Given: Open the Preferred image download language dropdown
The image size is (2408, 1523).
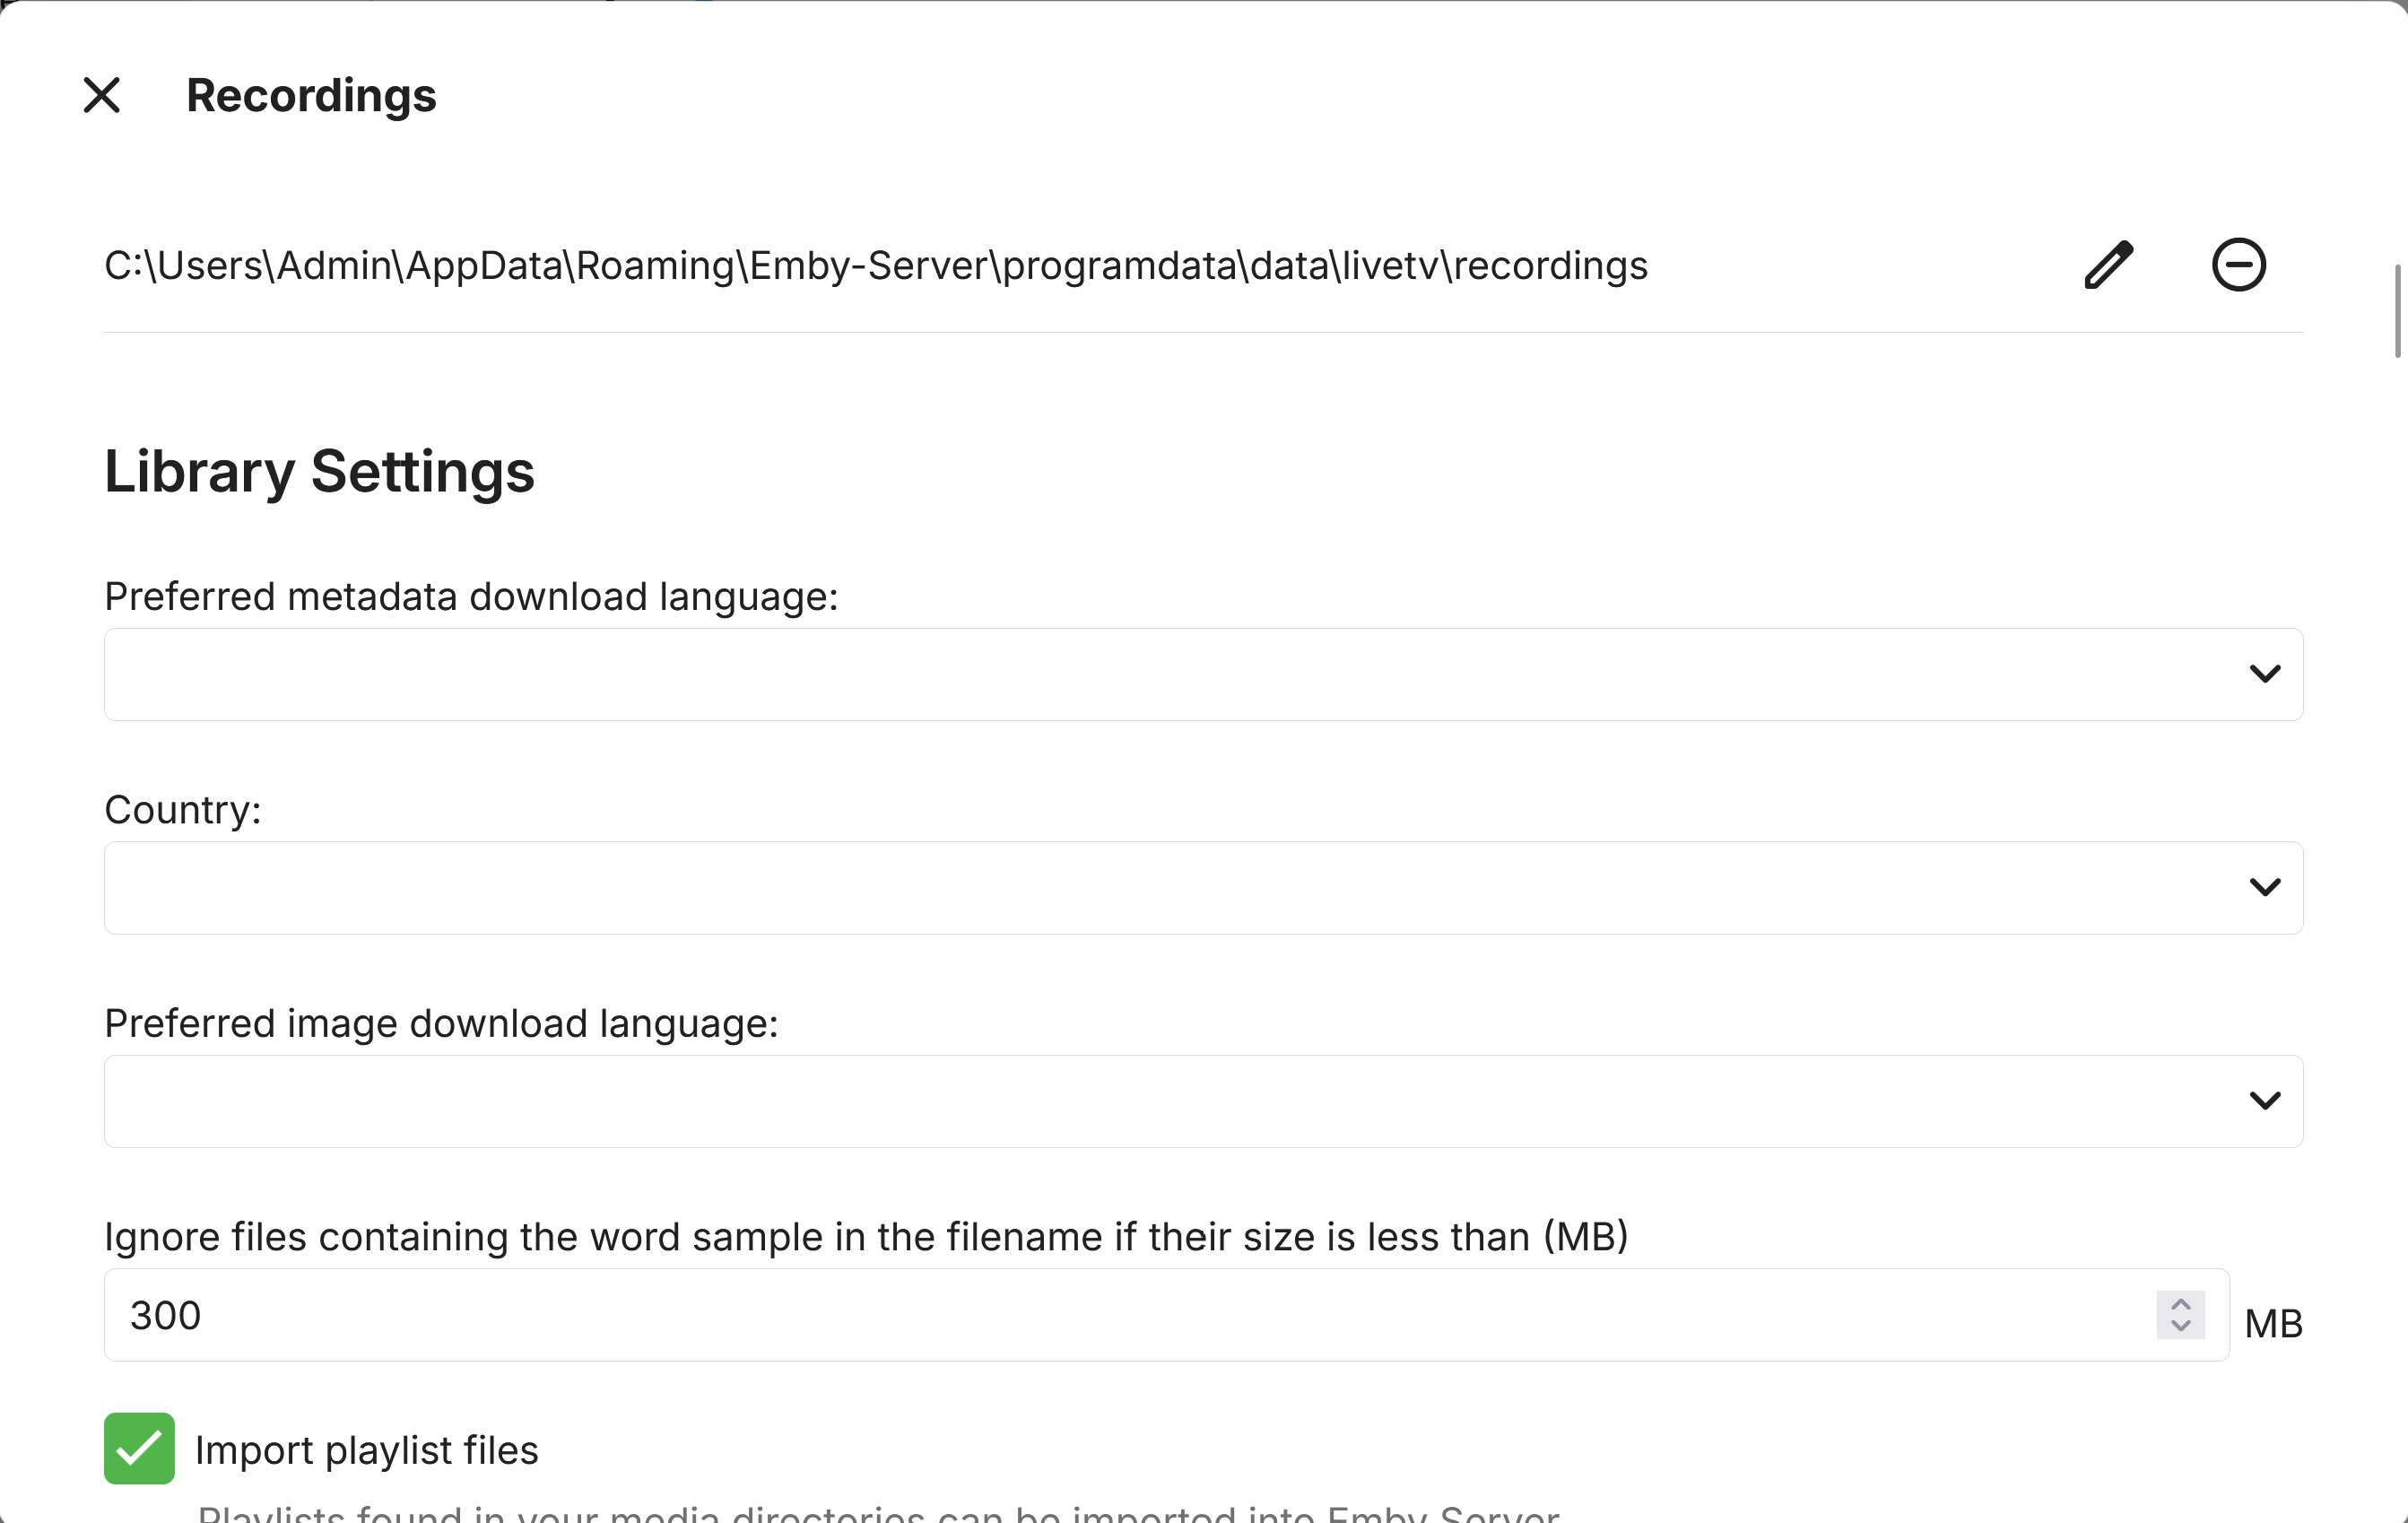Looking at the screenshot, I should [x=1150, y=1101].
